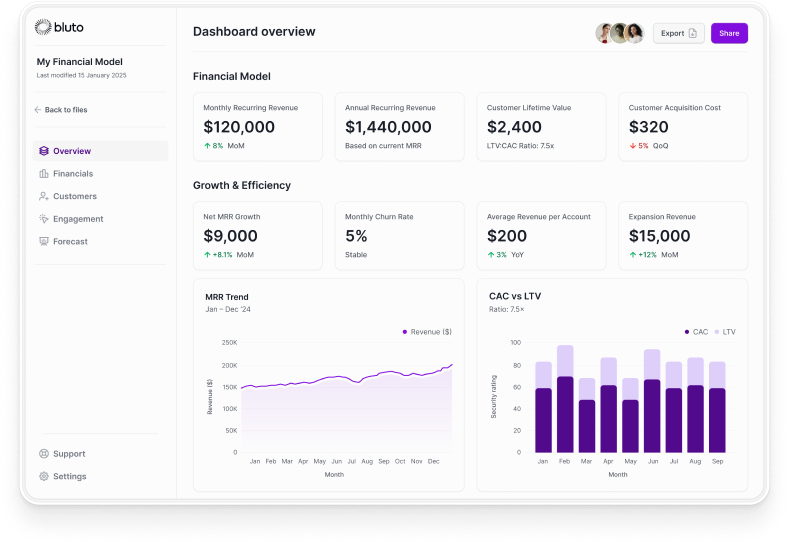Toggle the CAC legend entry

point(695,331)
